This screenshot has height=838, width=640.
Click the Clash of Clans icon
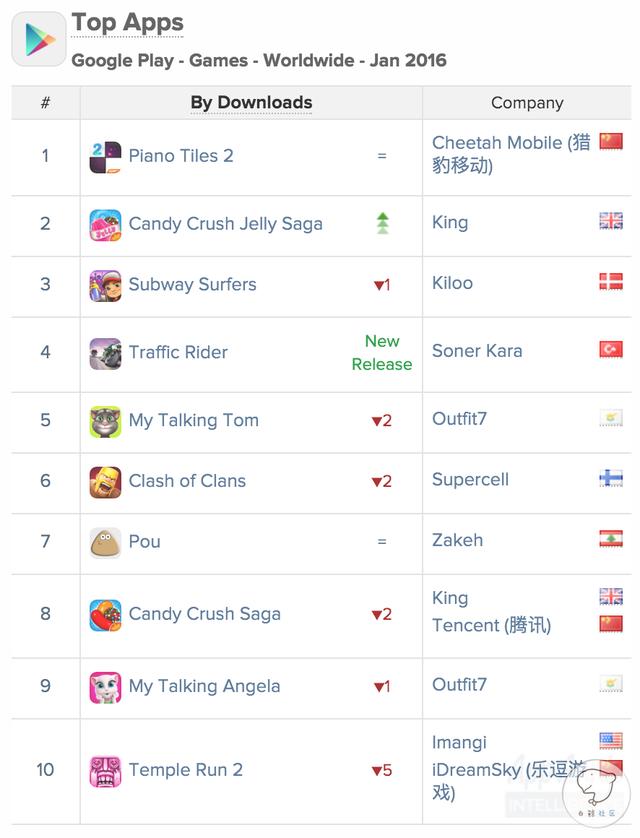(x=105, y=482)
